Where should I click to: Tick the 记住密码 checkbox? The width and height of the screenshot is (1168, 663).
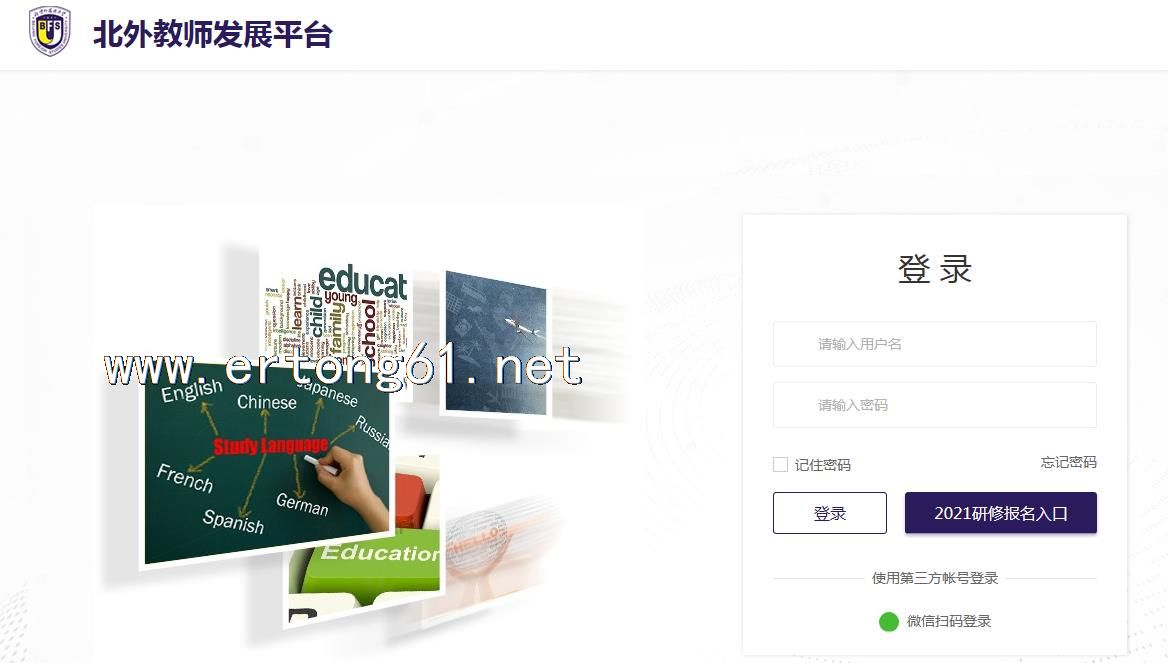(781, 465)
